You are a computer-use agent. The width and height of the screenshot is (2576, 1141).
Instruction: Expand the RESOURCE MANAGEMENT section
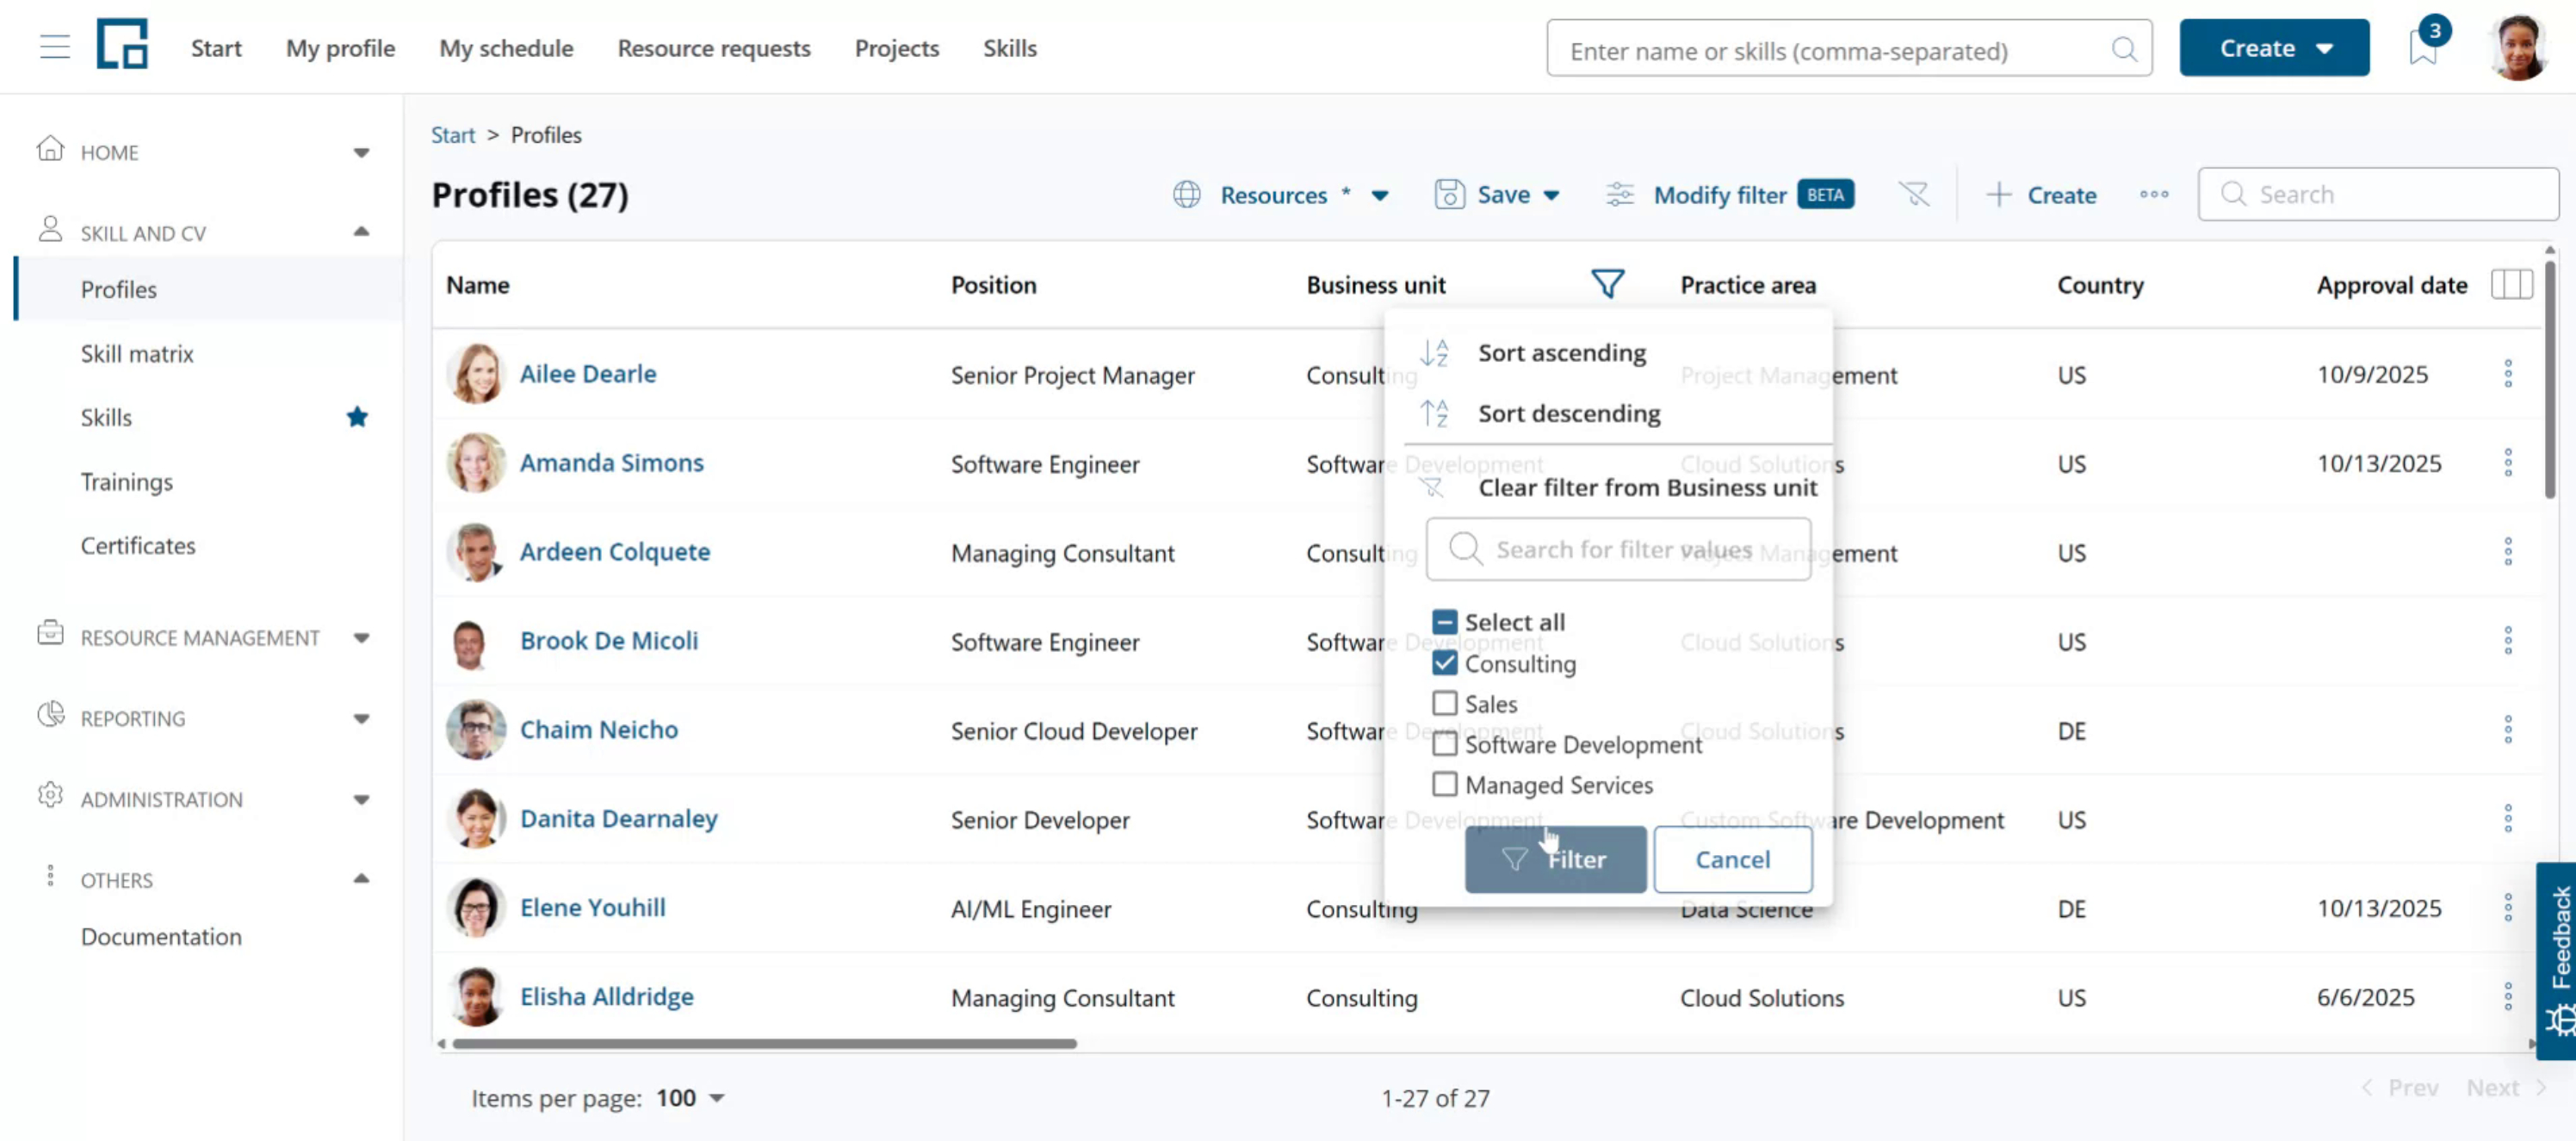coord(361,637)
